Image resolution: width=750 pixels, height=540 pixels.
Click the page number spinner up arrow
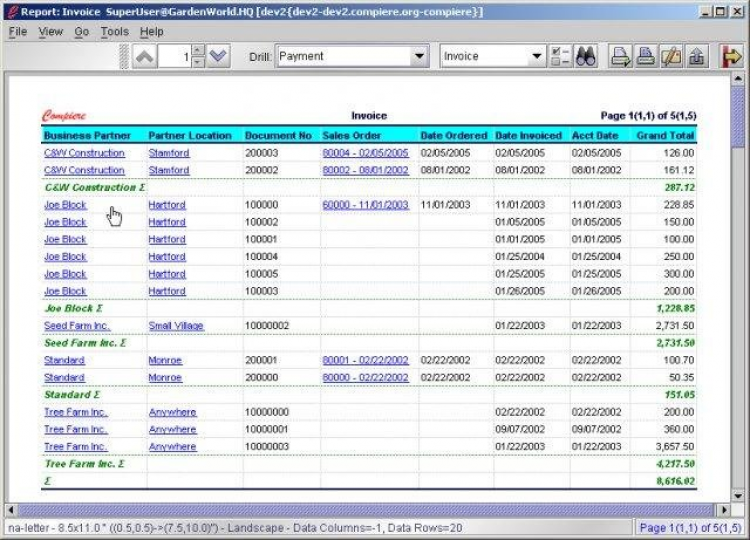(x=198, y=50)
